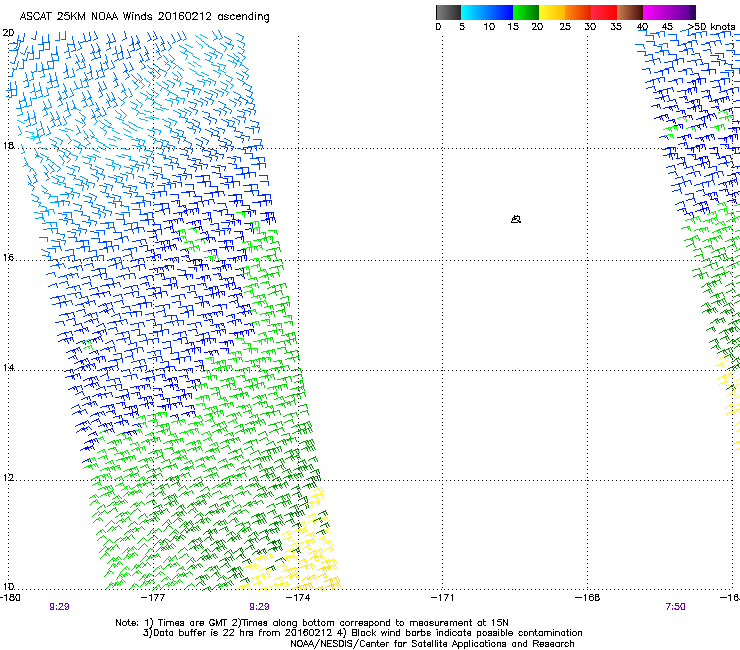Click the longitude label '-171'
740x650 pixels.
(x=443, y=598)
